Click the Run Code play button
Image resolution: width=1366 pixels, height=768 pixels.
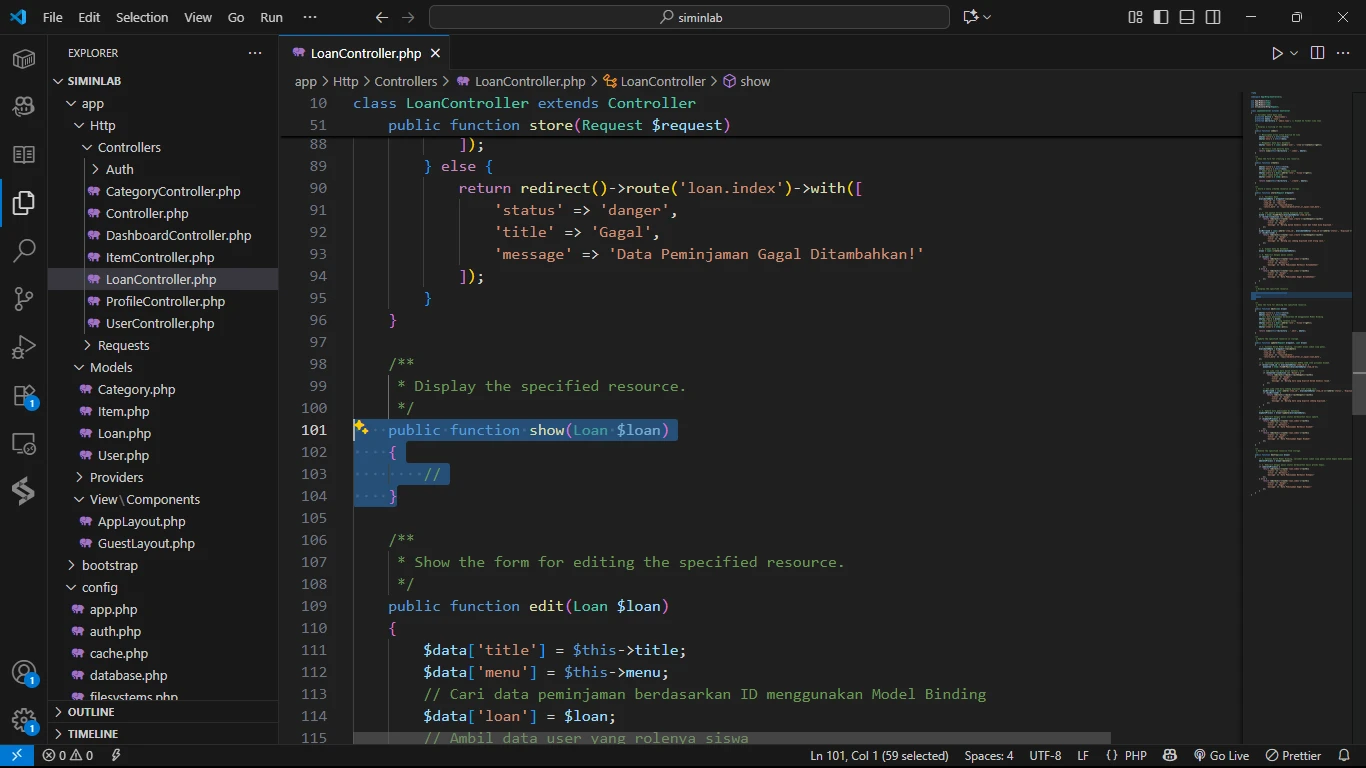pyautogui.click(x=1277, y=53)
